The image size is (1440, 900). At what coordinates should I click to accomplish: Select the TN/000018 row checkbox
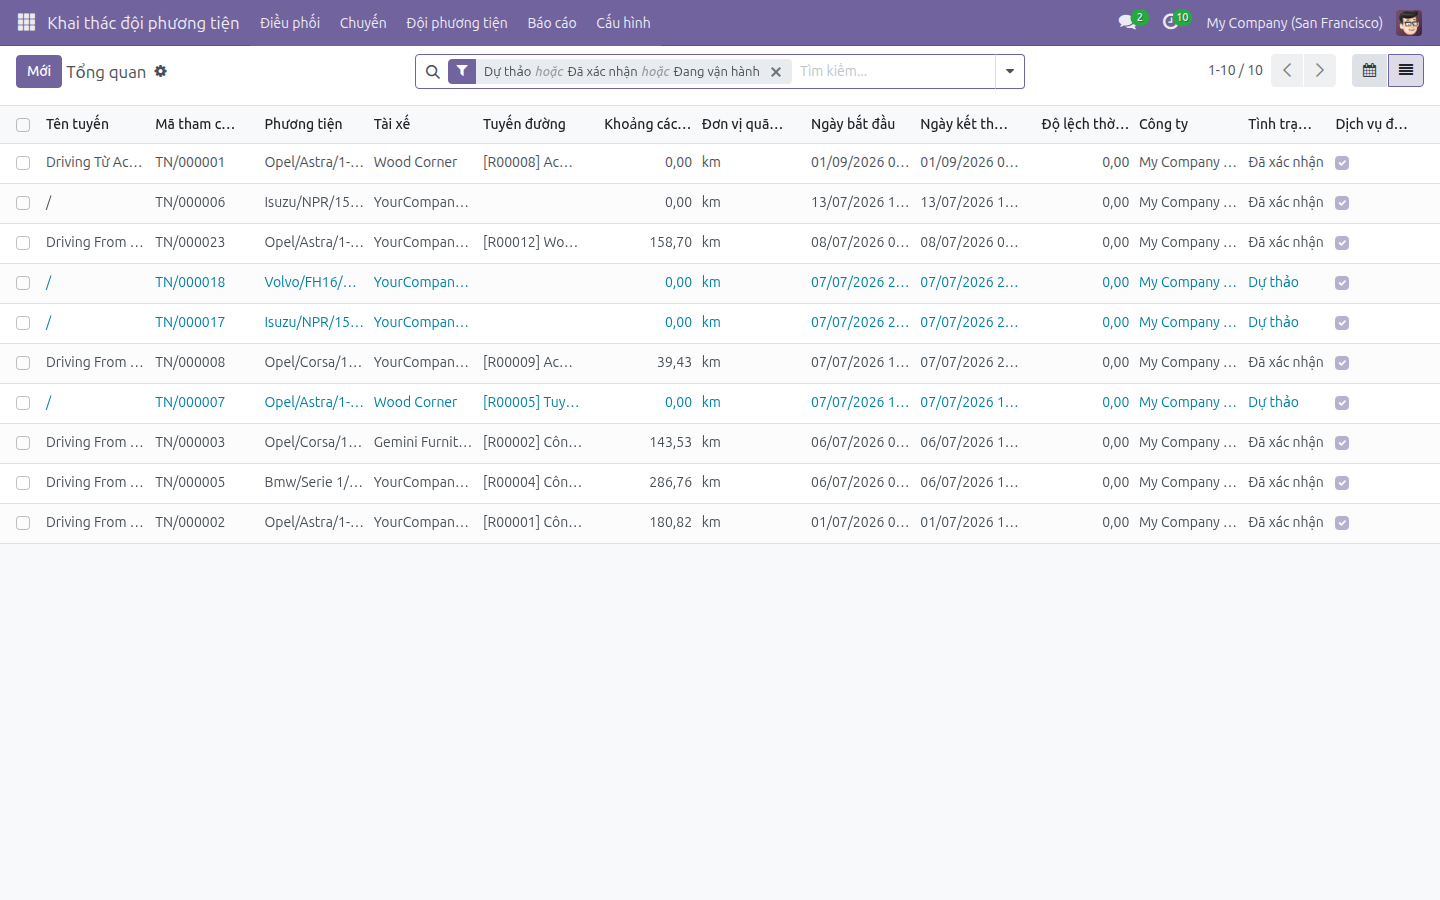23,283
